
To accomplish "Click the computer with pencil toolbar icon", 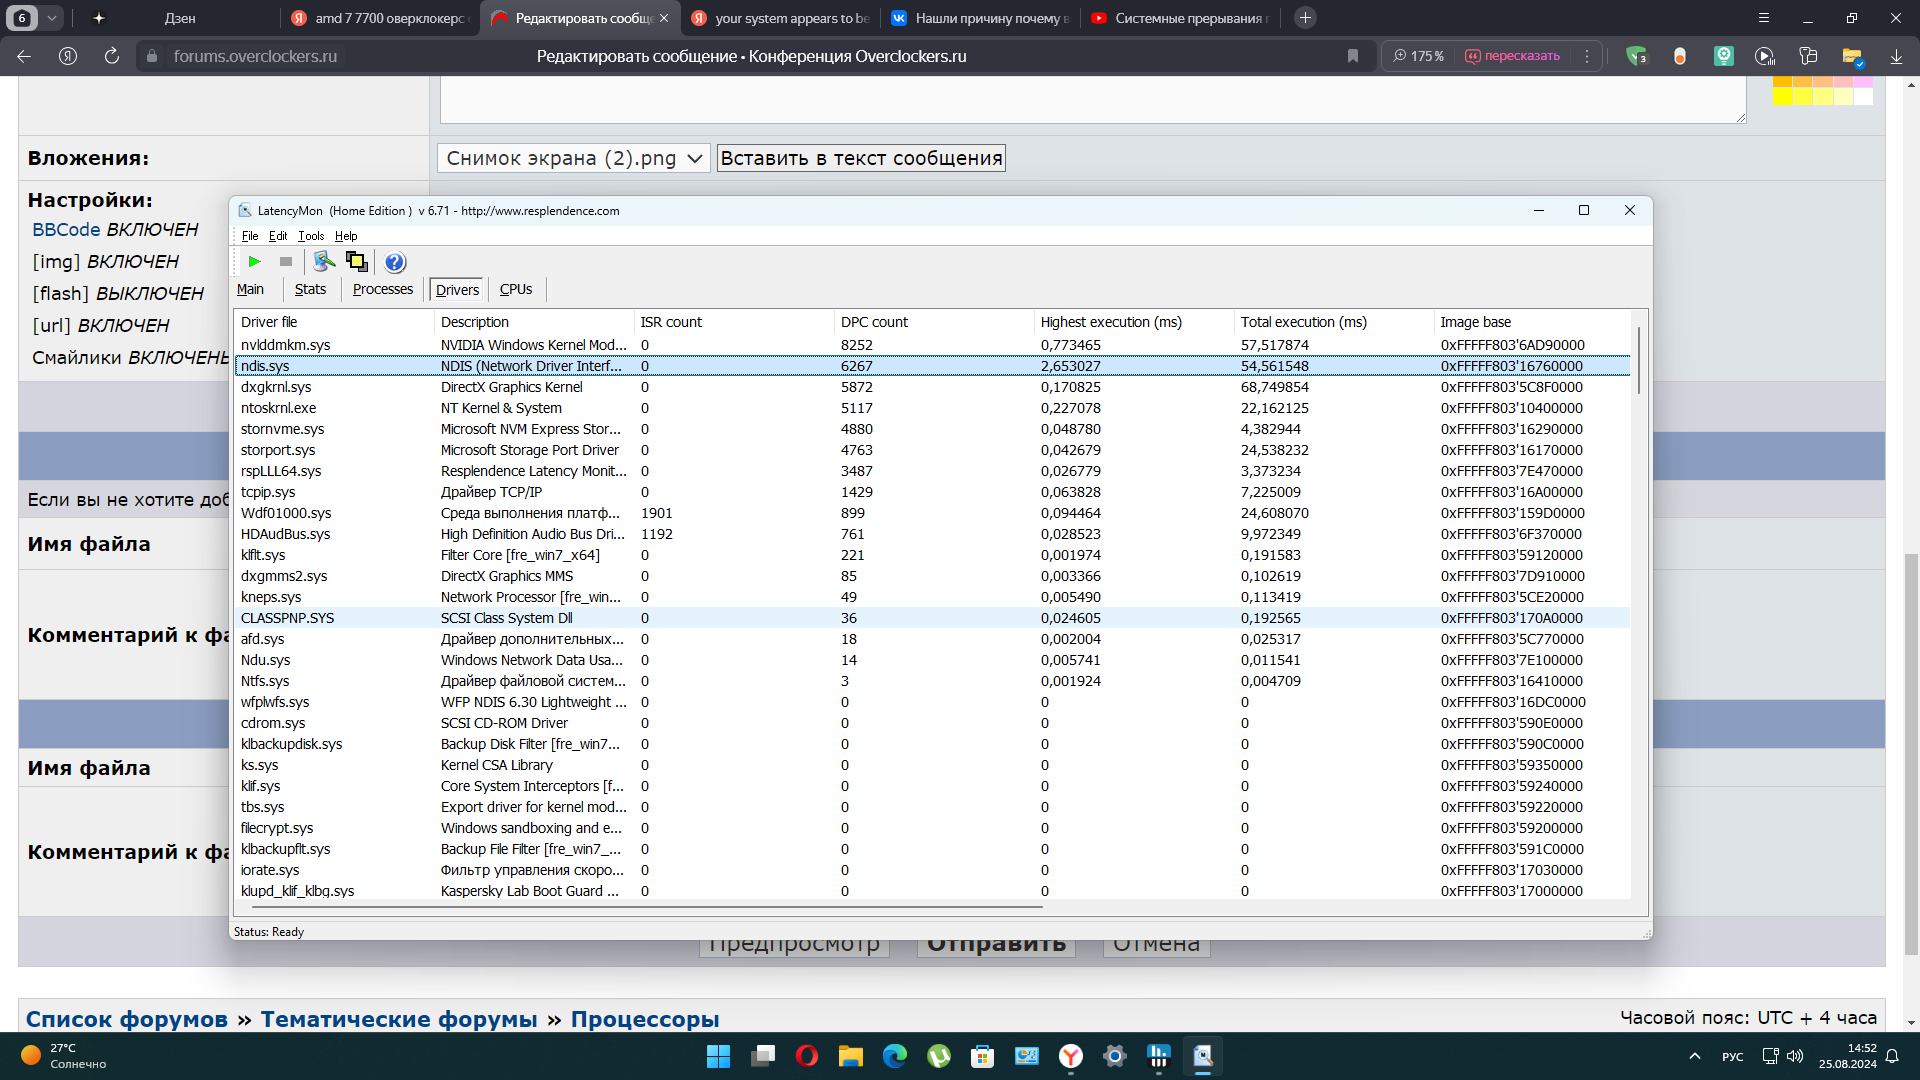I will click(323, 262).
